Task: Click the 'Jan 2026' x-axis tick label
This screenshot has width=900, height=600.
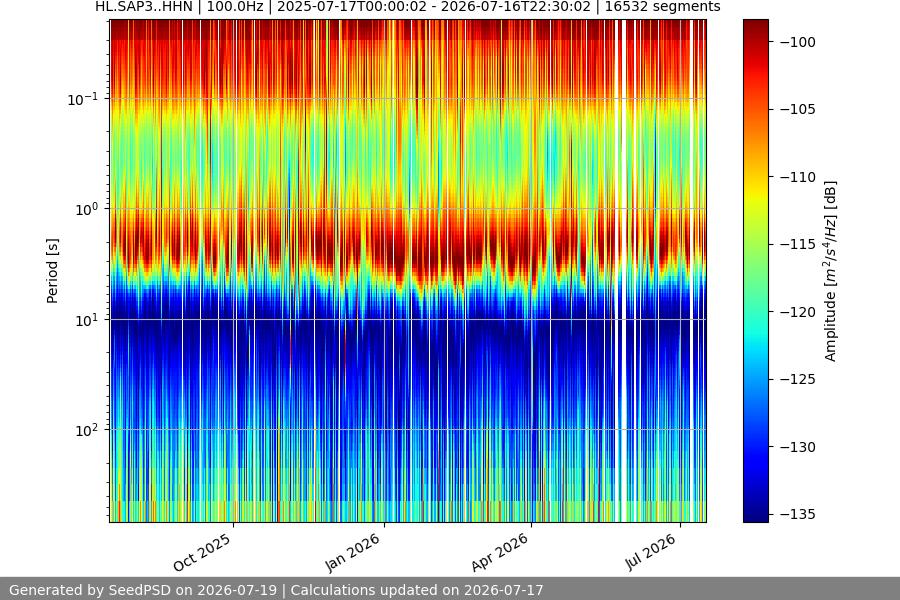Action: (x=352, y=552)
